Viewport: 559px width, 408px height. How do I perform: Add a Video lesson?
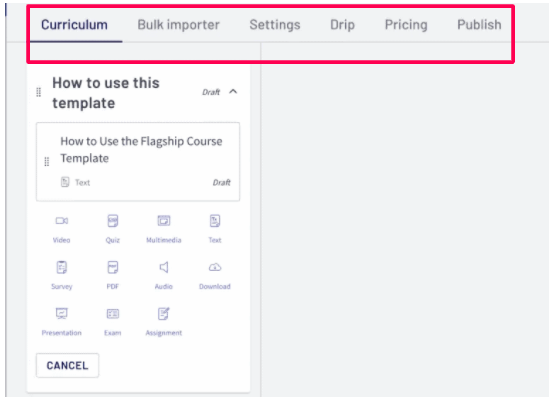coord(61,229)
